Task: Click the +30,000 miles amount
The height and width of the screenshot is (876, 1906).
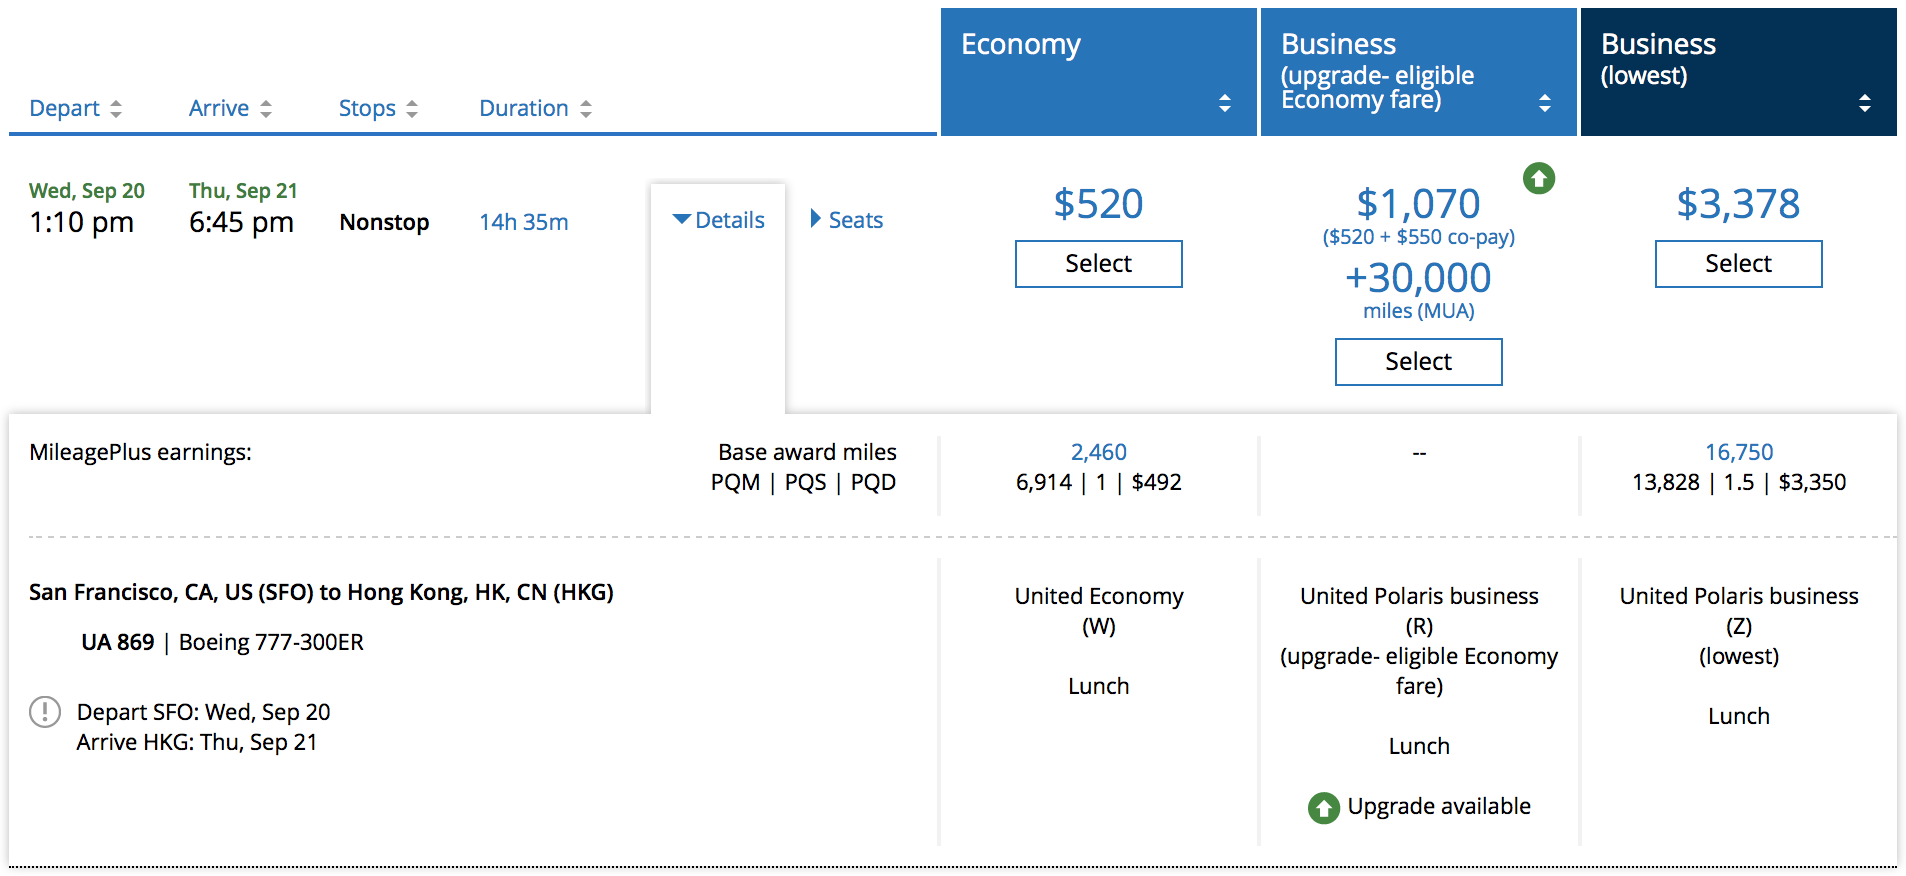Action: coord(1418,278)
